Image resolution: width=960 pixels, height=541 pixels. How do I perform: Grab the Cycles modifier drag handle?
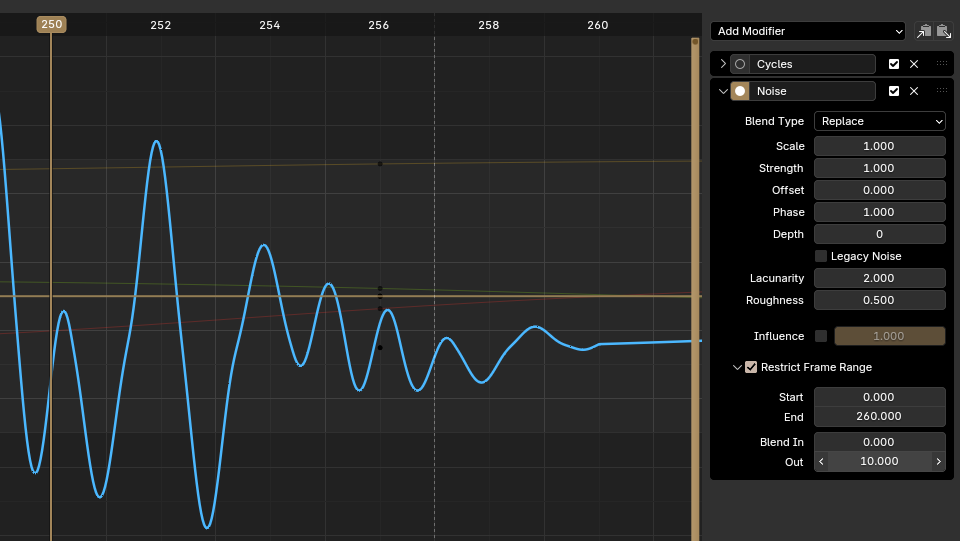pos(942,64)
